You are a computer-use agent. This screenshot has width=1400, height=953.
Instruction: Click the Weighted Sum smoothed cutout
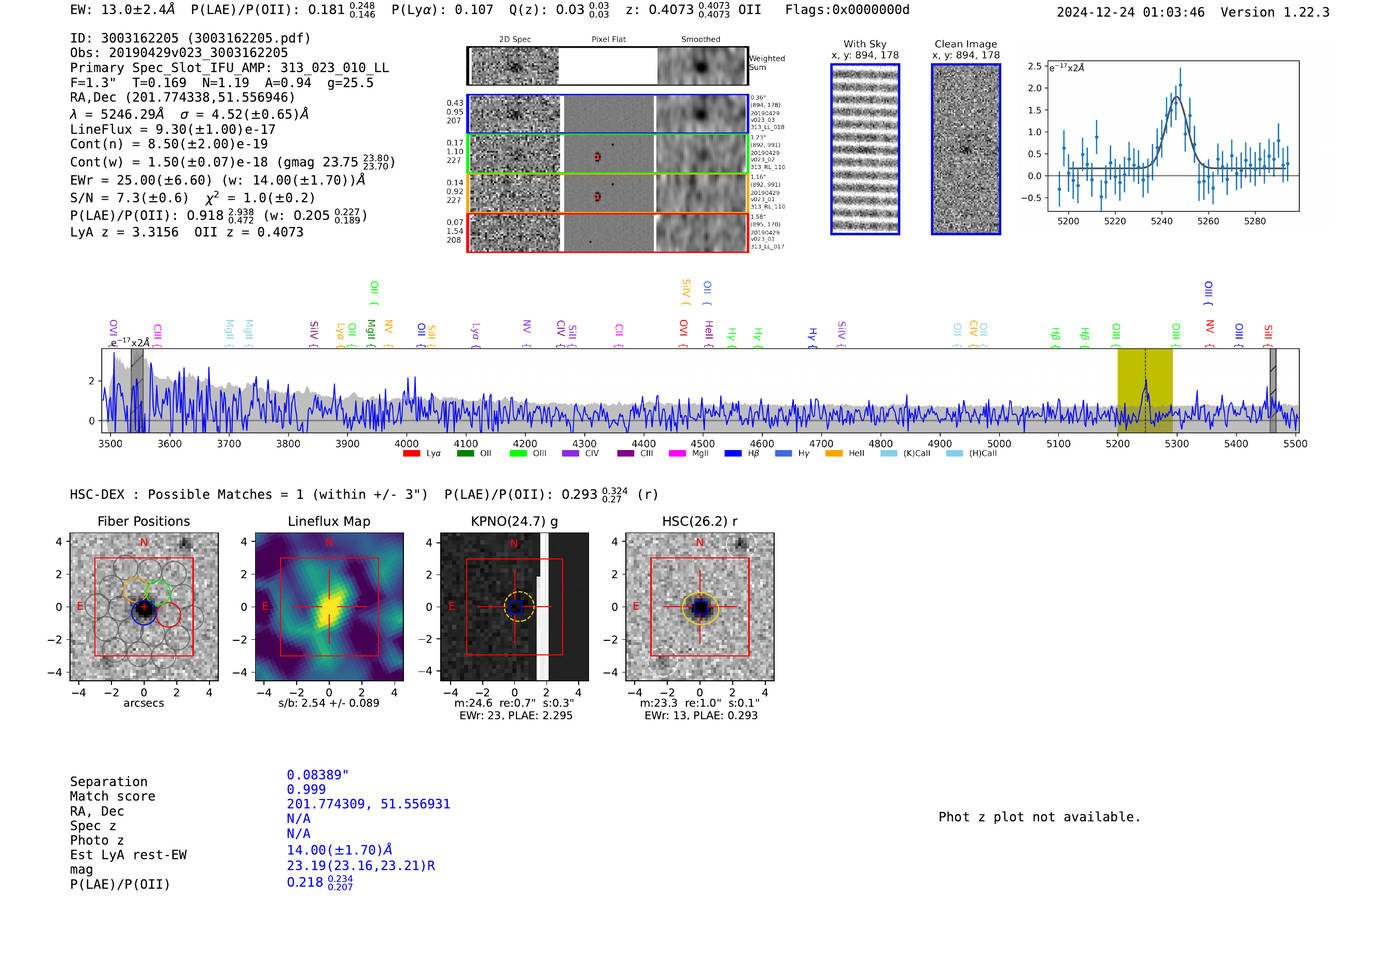[701, 66]
